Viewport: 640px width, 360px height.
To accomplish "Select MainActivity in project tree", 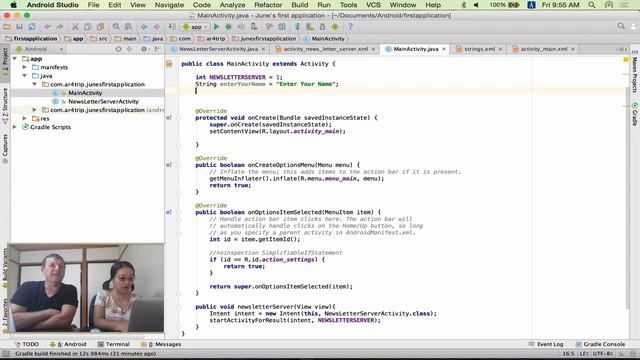I will [x=85, y=93].
